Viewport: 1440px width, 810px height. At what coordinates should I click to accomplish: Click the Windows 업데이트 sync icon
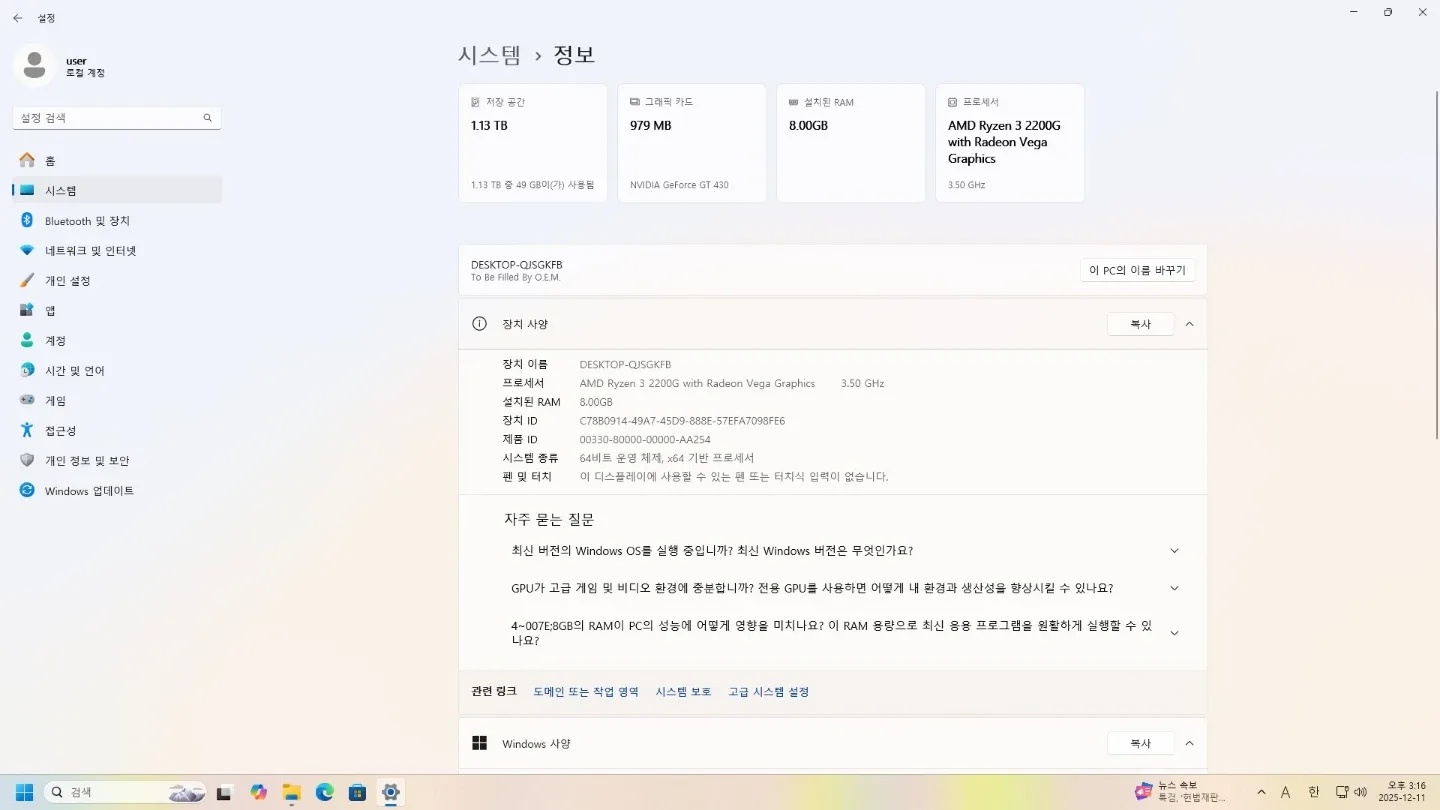(x=27, y=491)
